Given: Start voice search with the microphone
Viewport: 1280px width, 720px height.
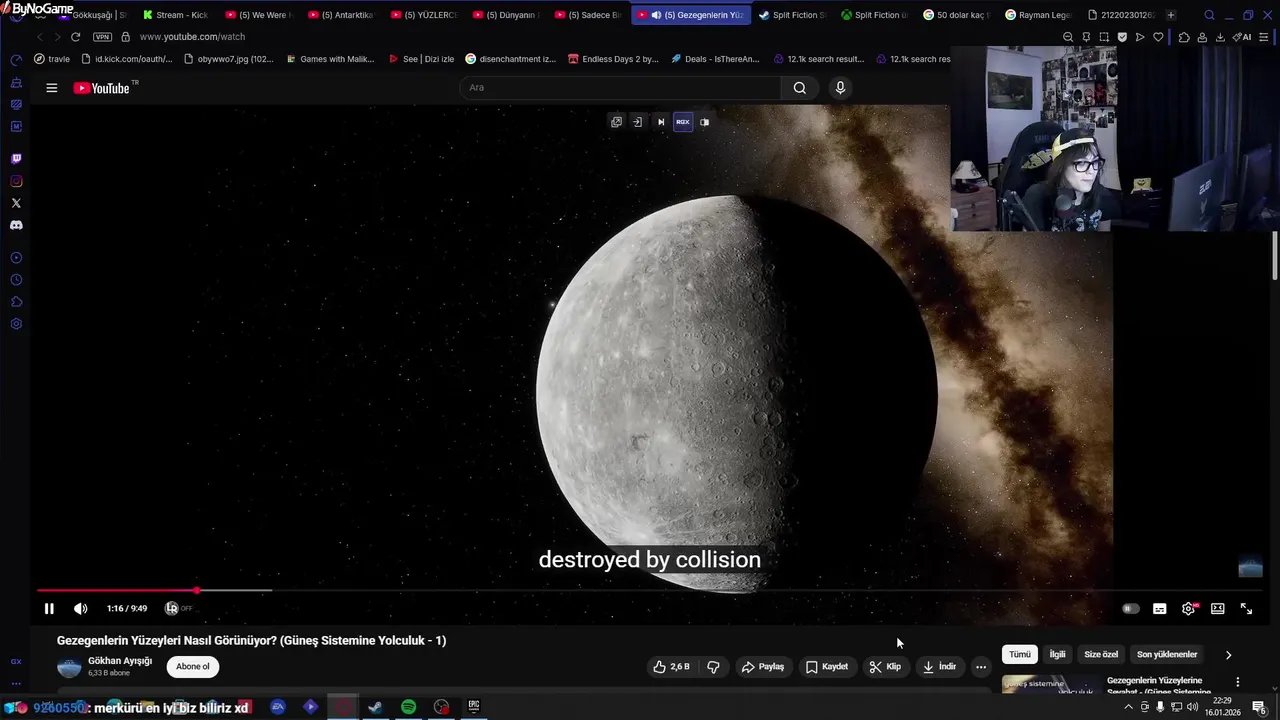Looking at the screenshot, I should point(840,87).
